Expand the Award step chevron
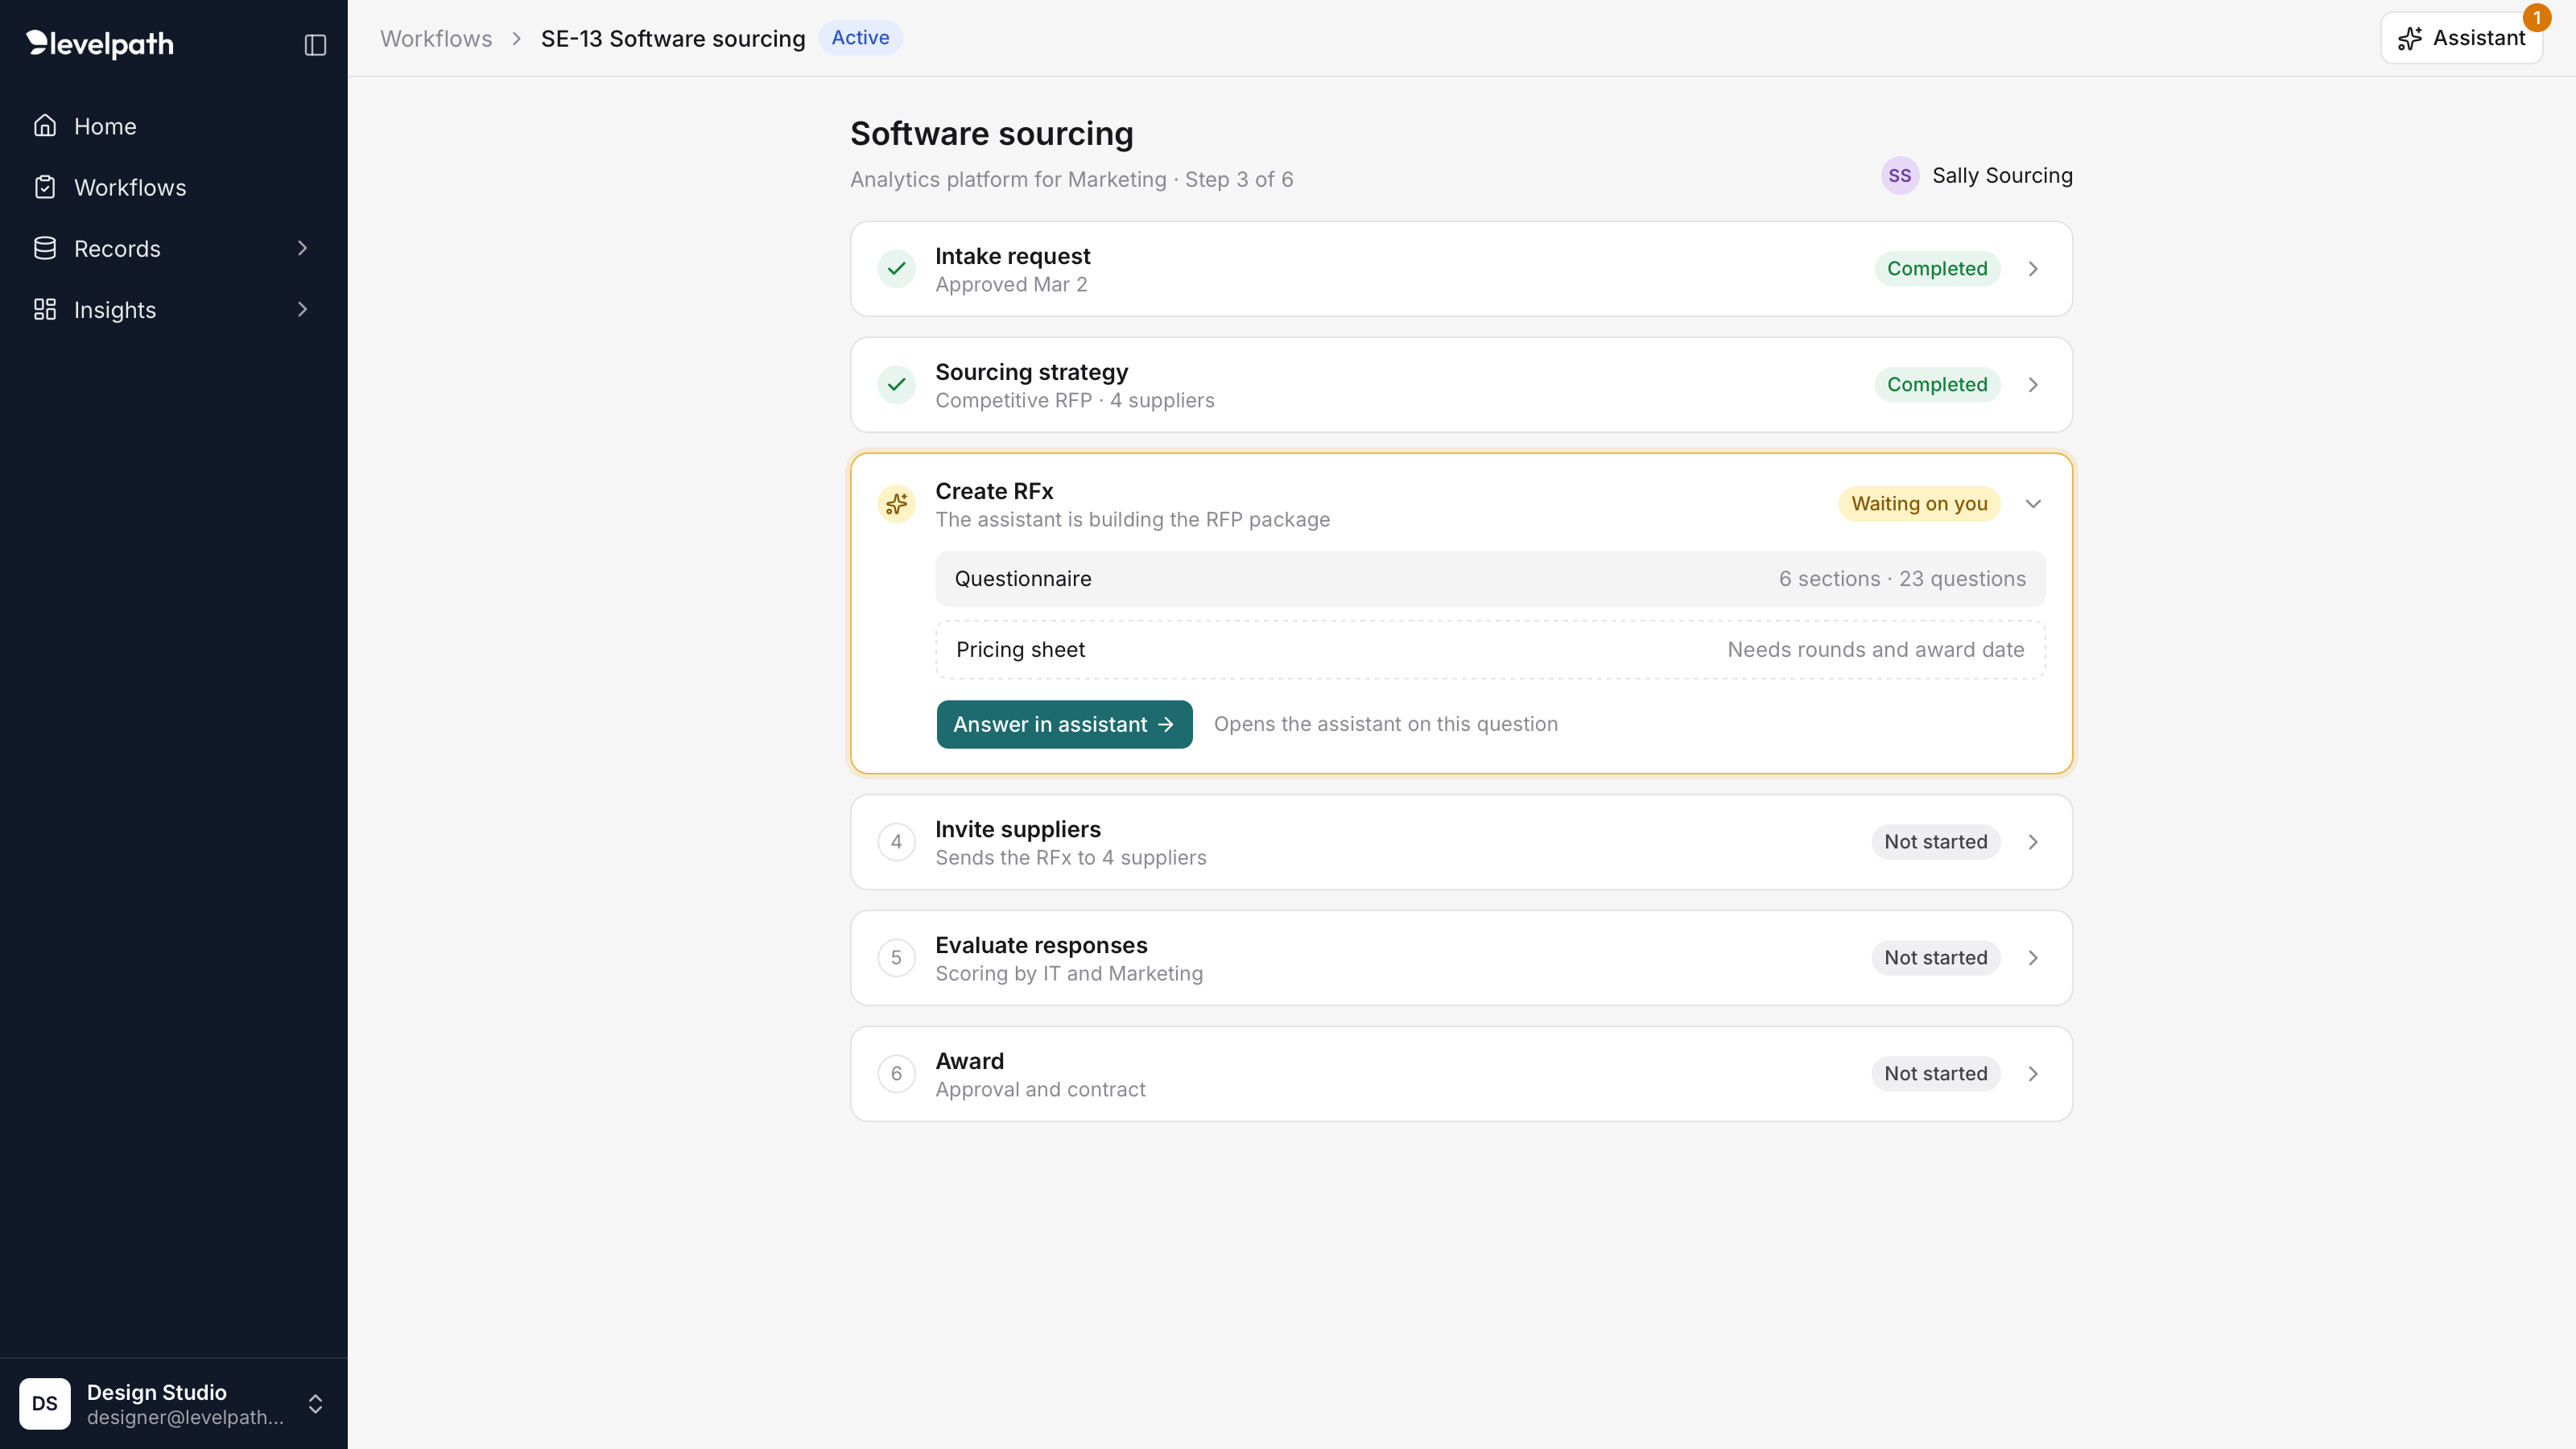 (x=2033, y=1074)
